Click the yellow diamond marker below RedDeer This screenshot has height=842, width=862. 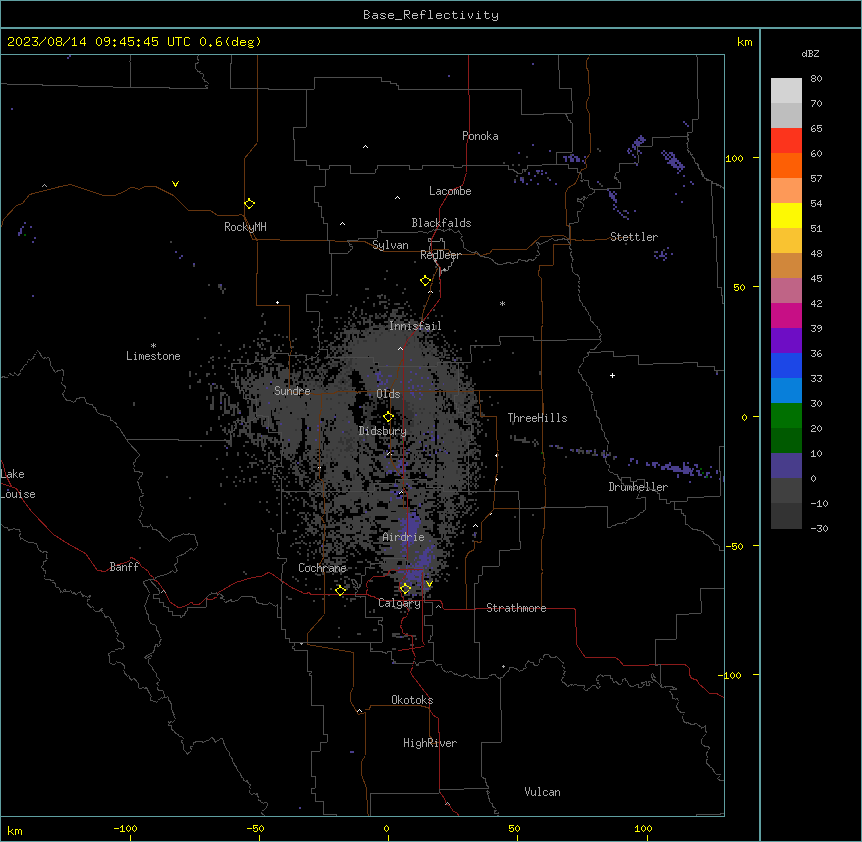click(x=426, y=281)
